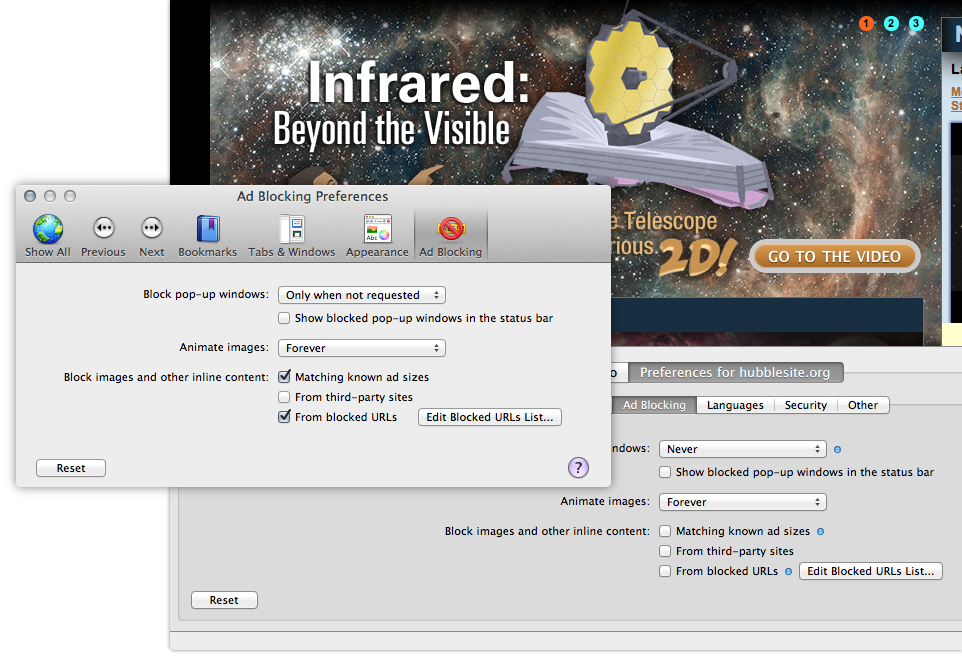Toggle Show blocked pop-up windows checkbox in front dialog
The height and width of the screenshot is (669, 962).
pyautogui.click(x=285, y=318)
